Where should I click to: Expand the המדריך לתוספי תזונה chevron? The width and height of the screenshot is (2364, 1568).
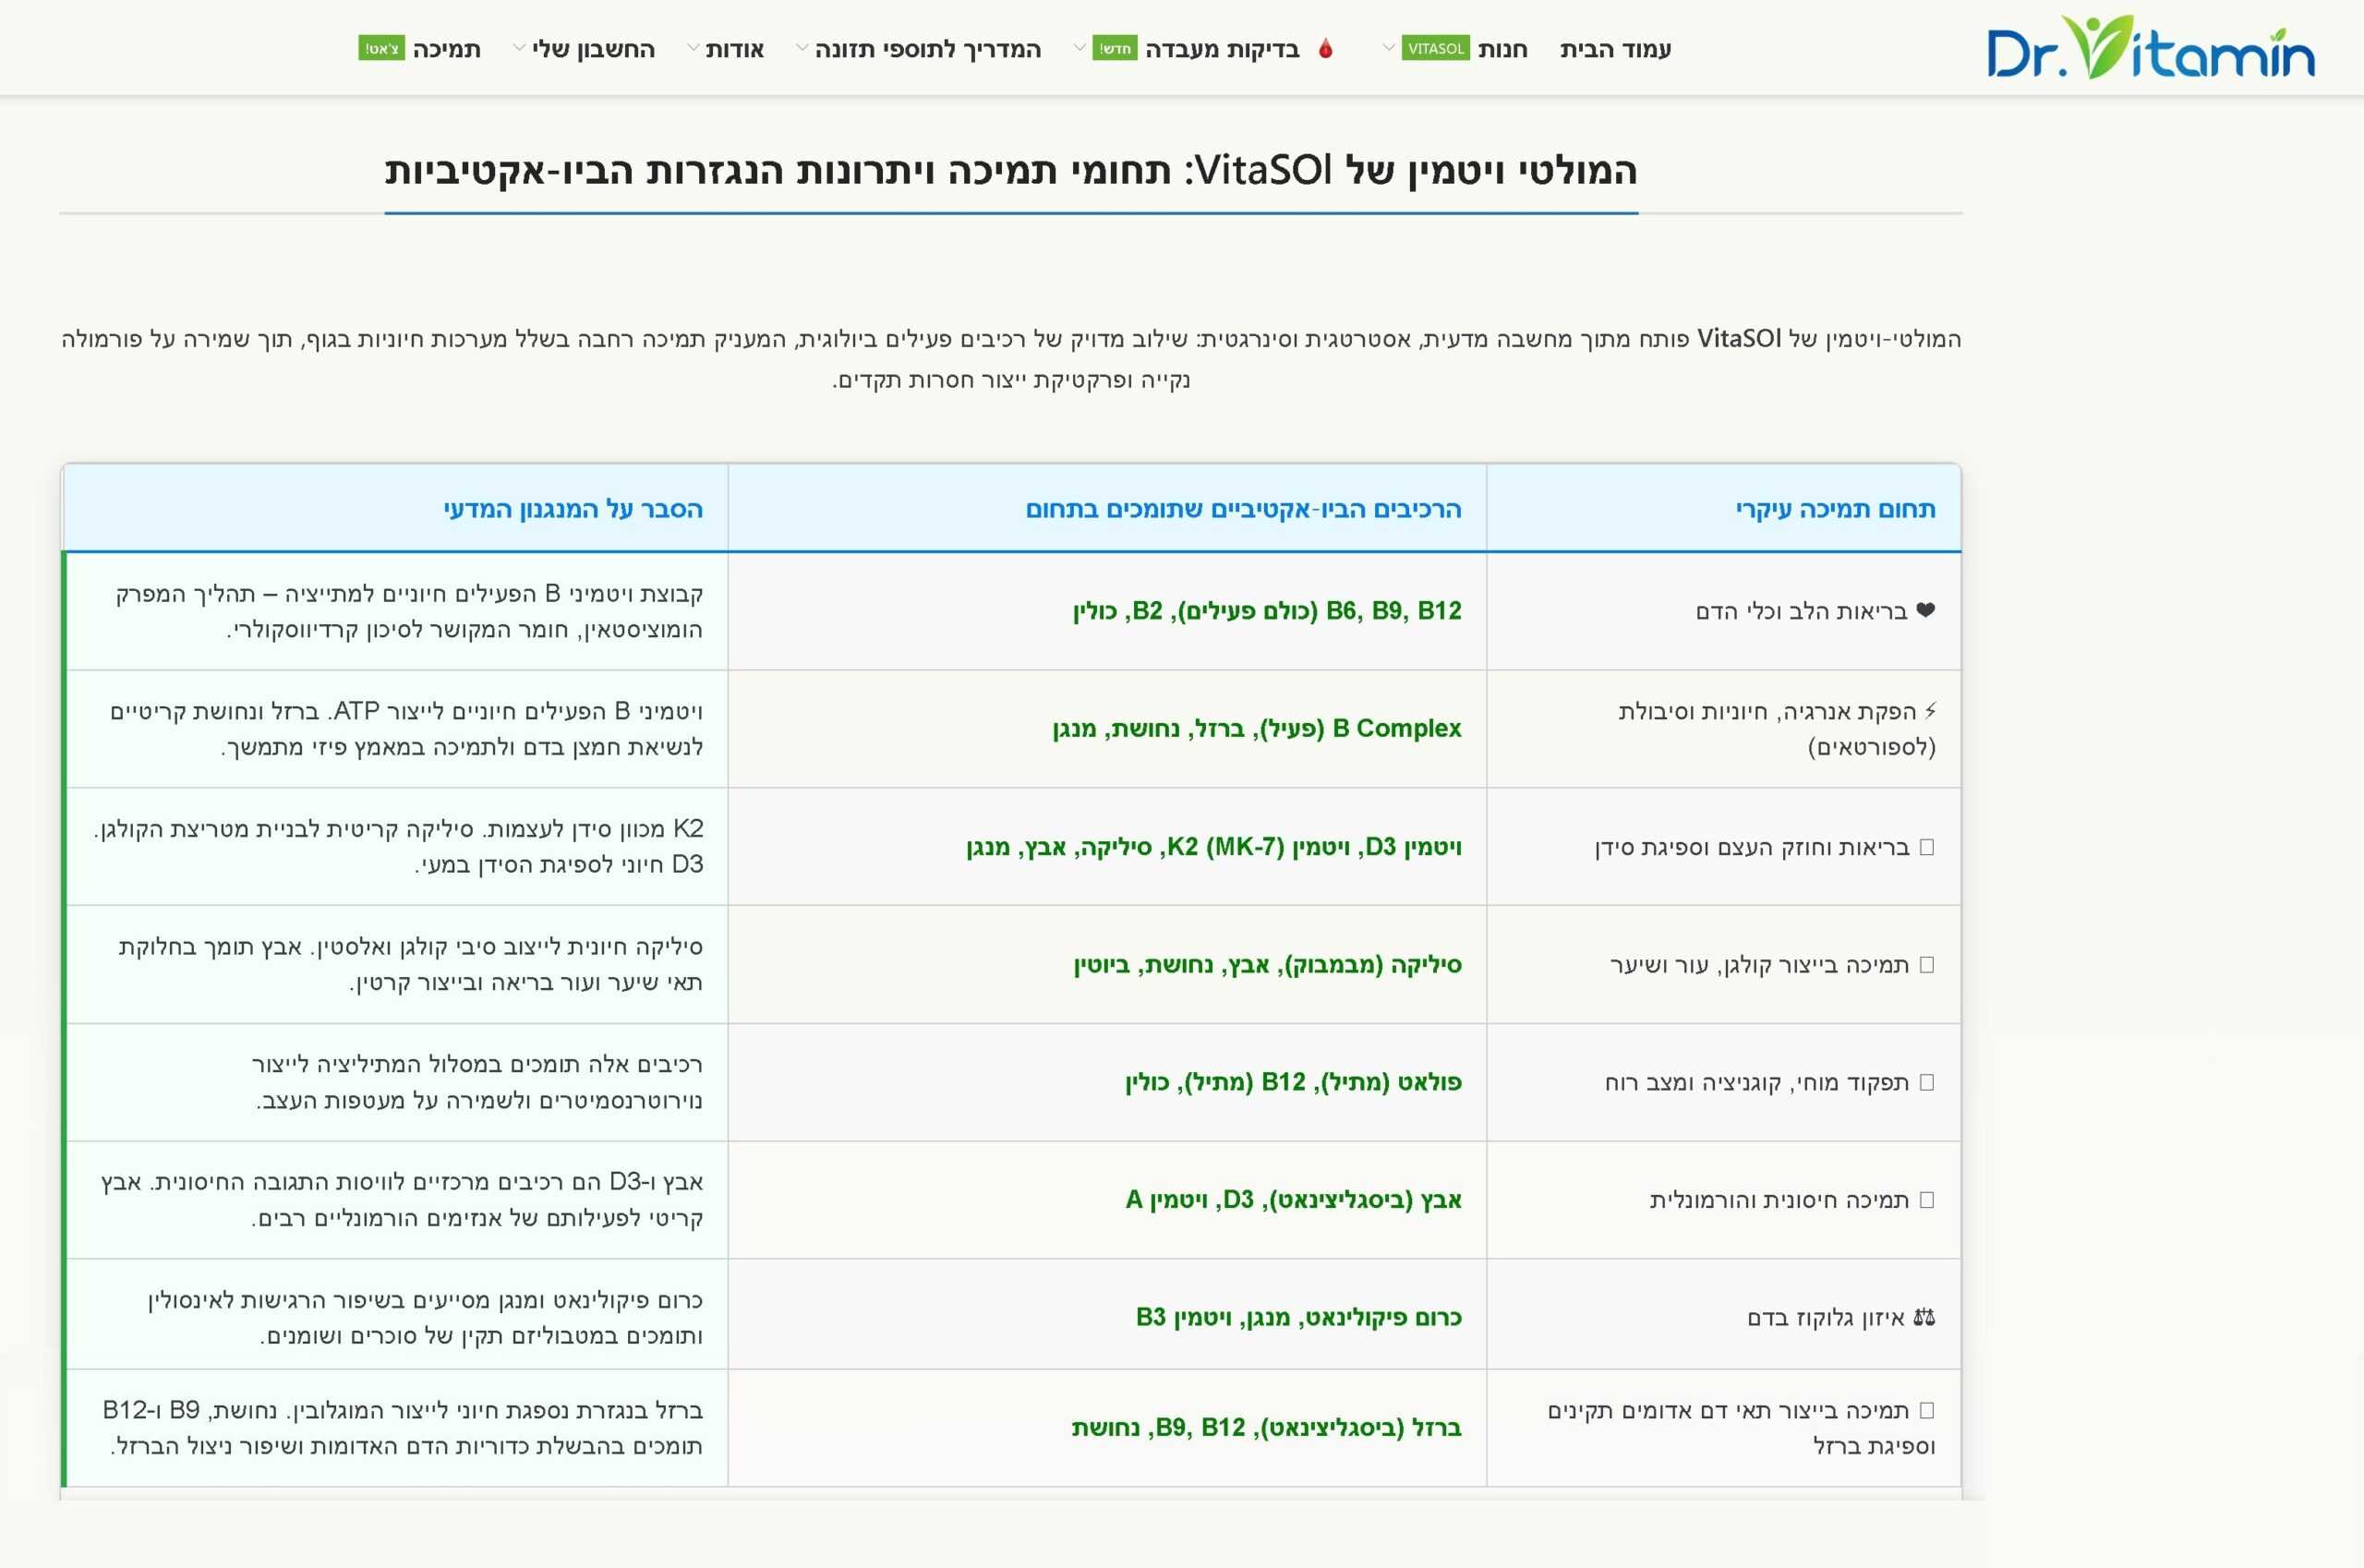pyautogui.click(x=800, y=48)
